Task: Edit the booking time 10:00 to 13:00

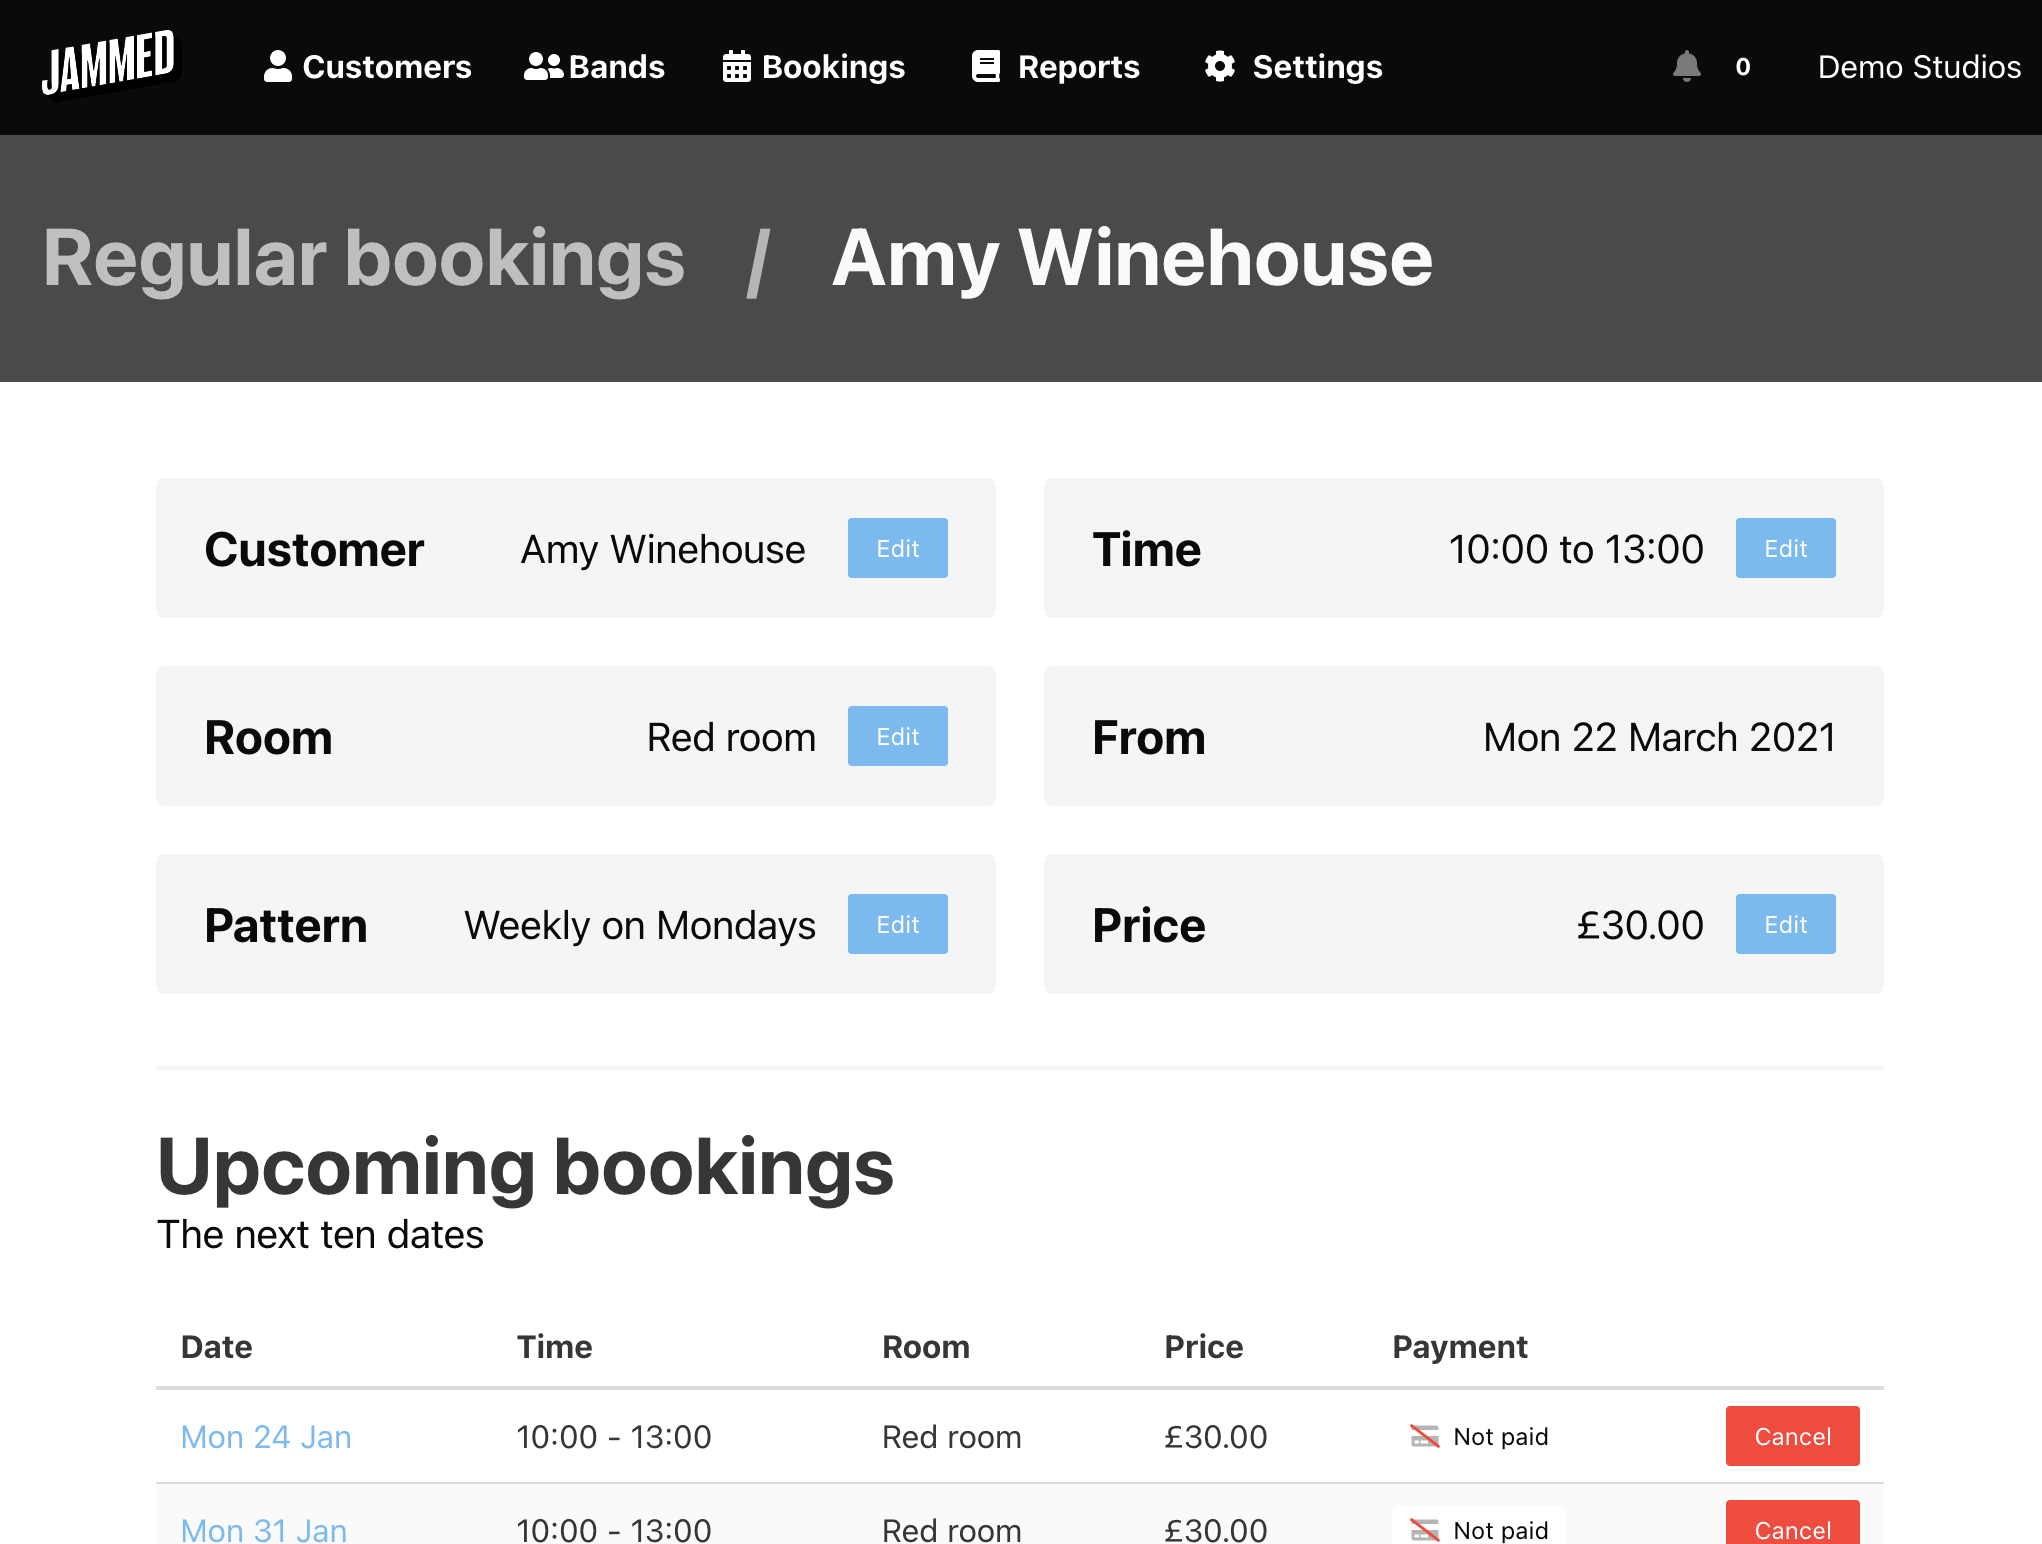Action: tap(1786, 548)
